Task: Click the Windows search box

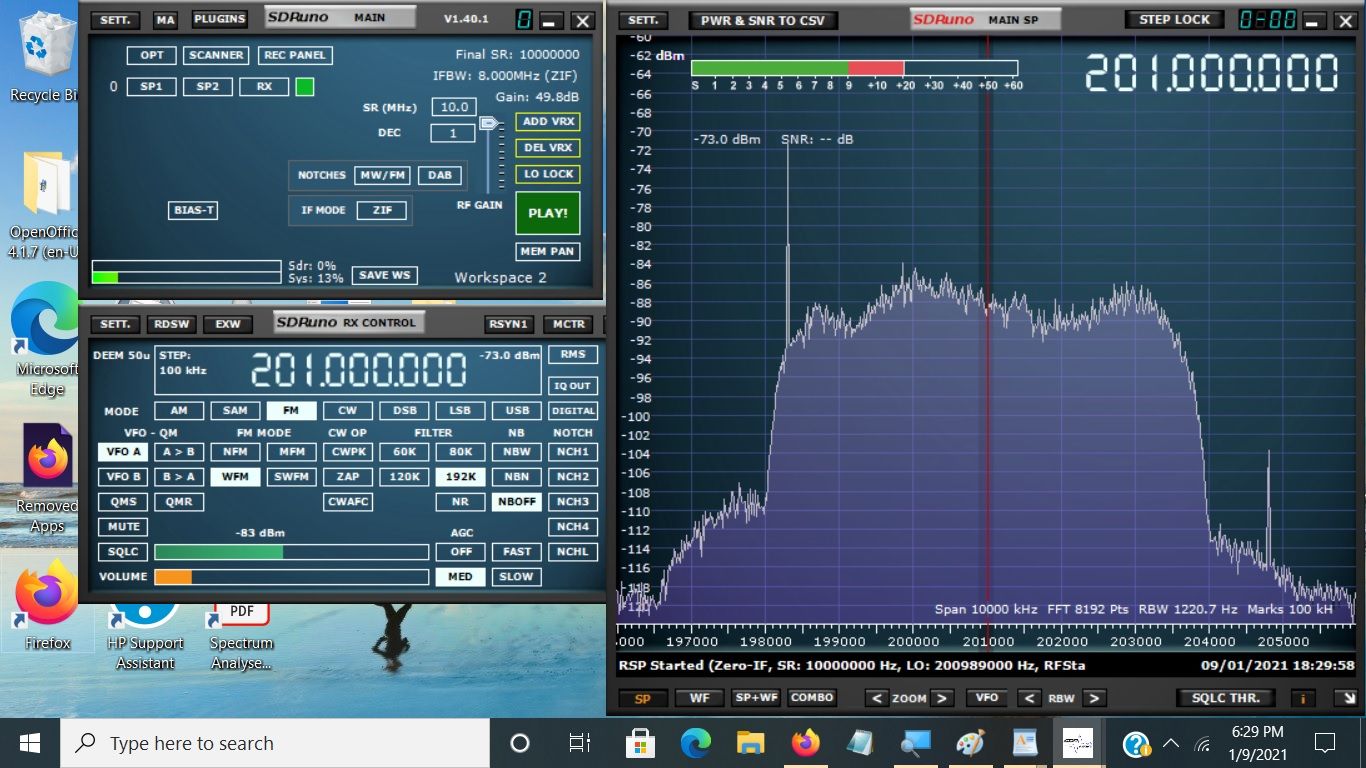Action: (x=280, y=743)
